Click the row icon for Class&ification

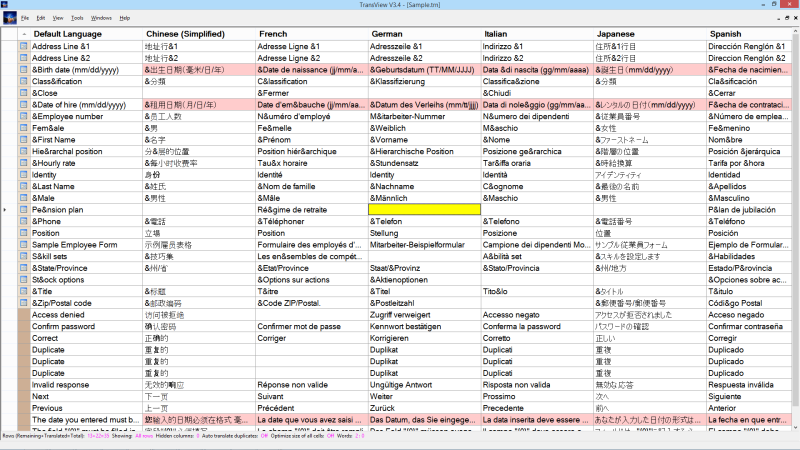pyautogui.click(x=23, y=81)
